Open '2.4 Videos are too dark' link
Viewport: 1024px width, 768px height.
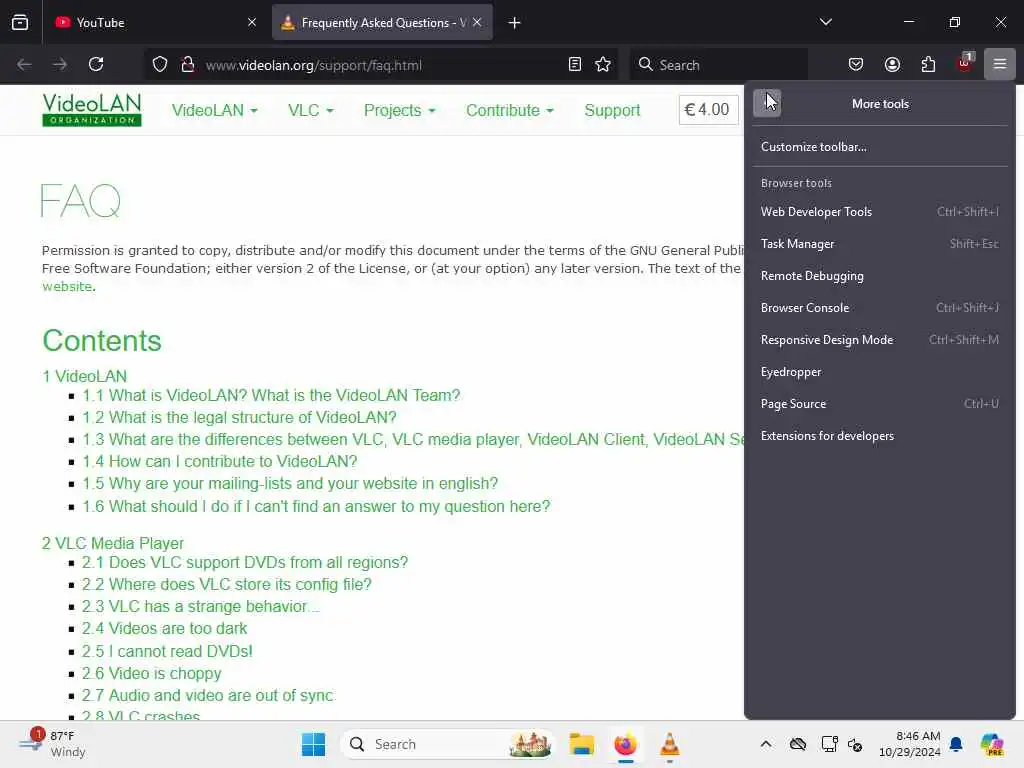[165, 629]
